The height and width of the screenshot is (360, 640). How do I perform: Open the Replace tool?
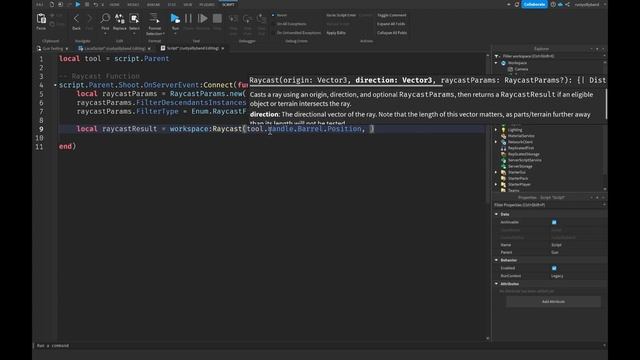pos(120,18)
